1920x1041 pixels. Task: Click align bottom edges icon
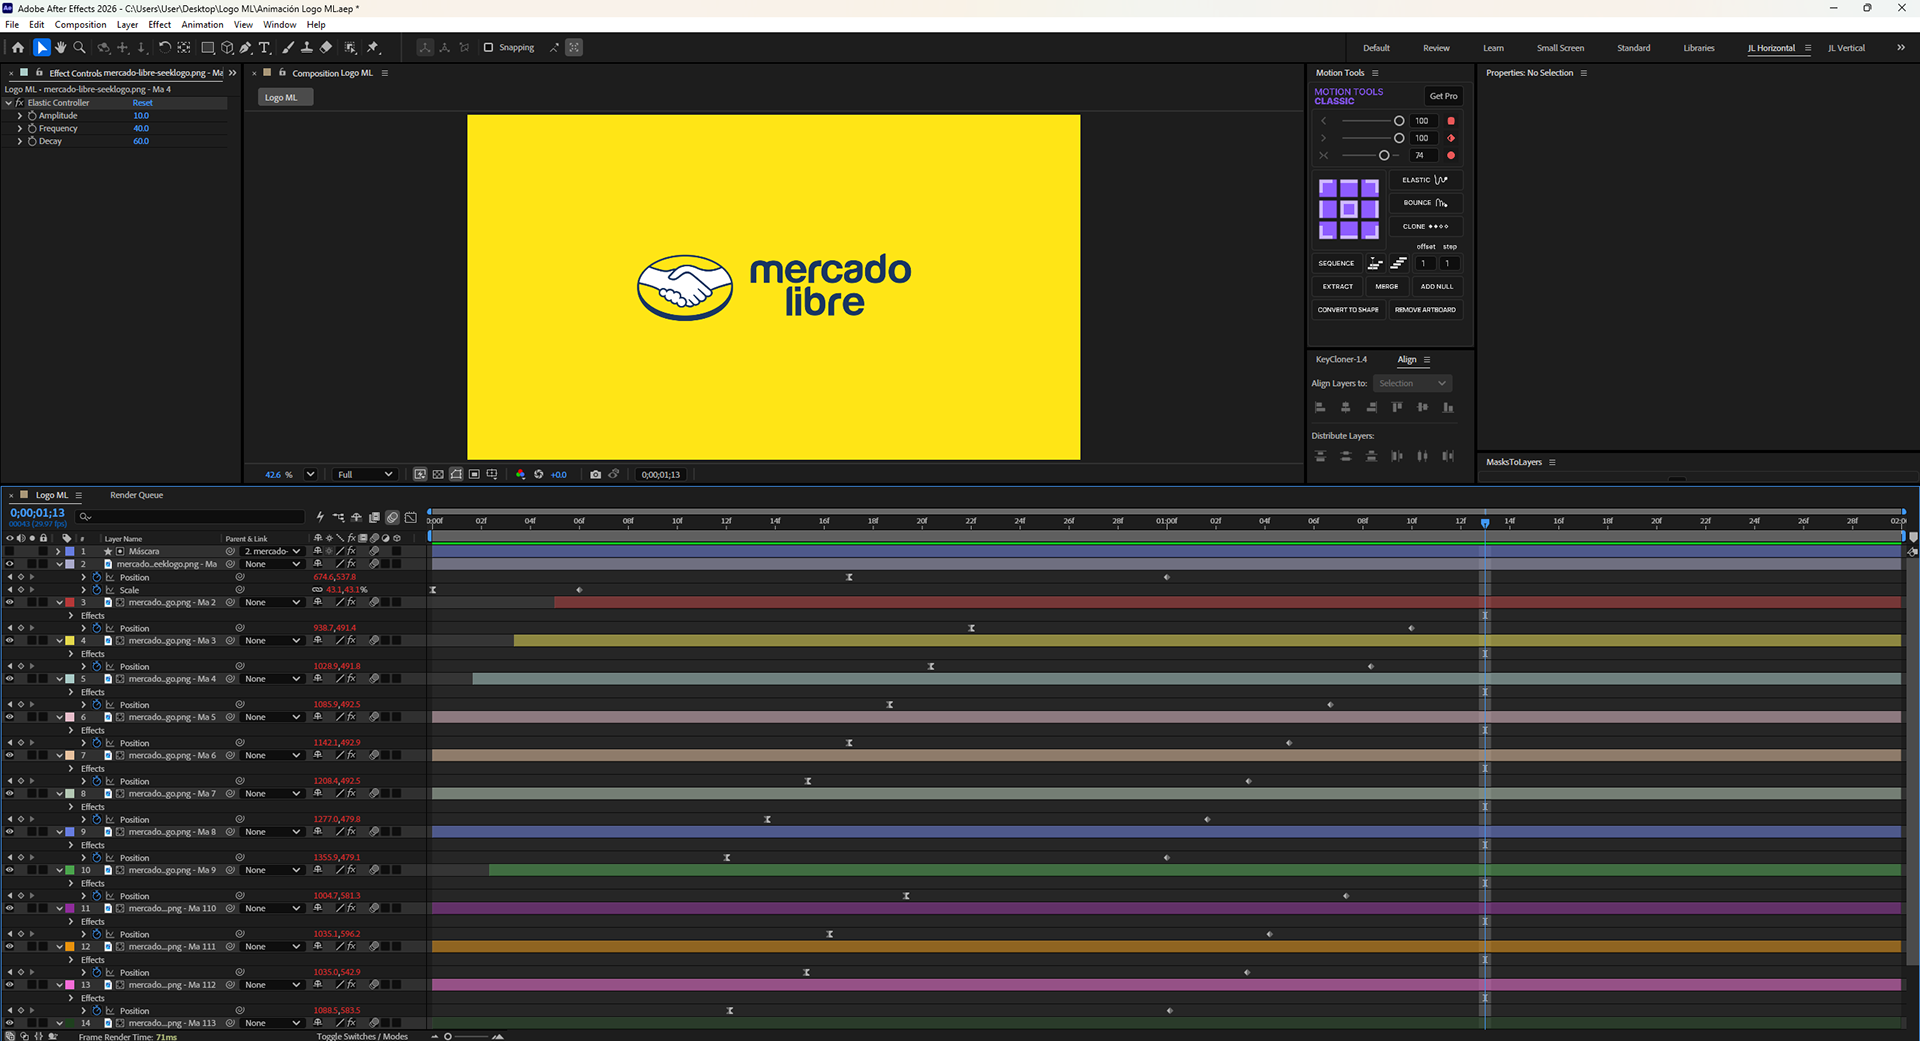coord(1448,408)
